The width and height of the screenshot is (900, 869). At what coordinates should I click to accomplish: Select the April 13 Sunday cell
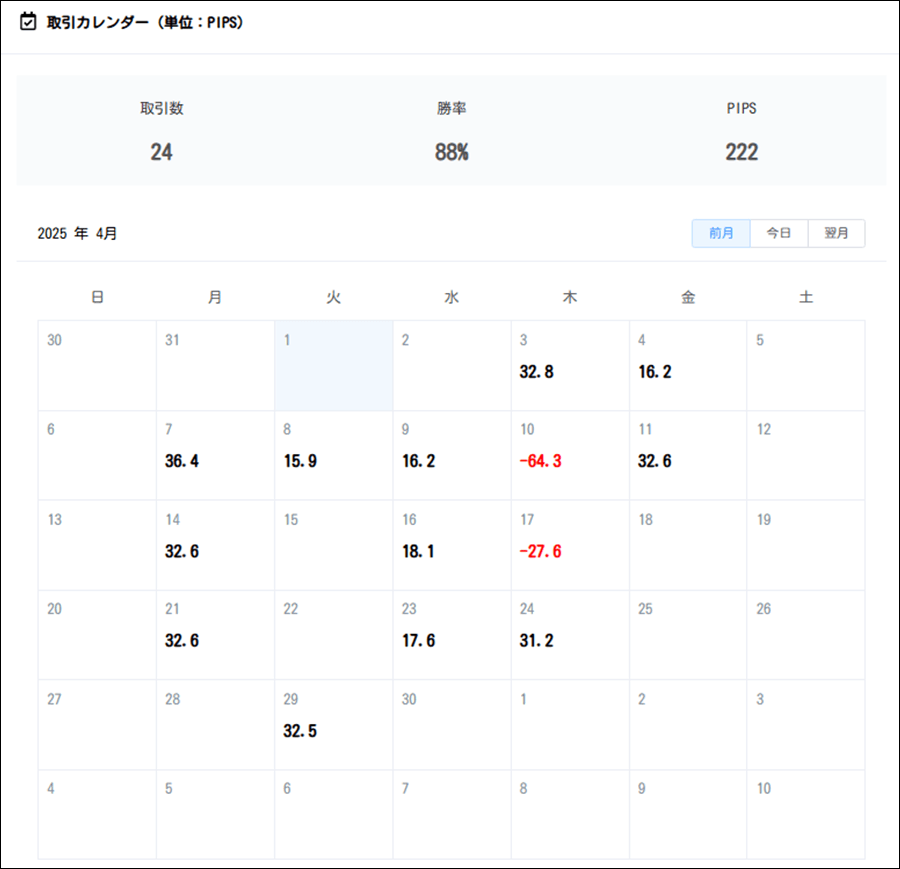coord(97,545)
